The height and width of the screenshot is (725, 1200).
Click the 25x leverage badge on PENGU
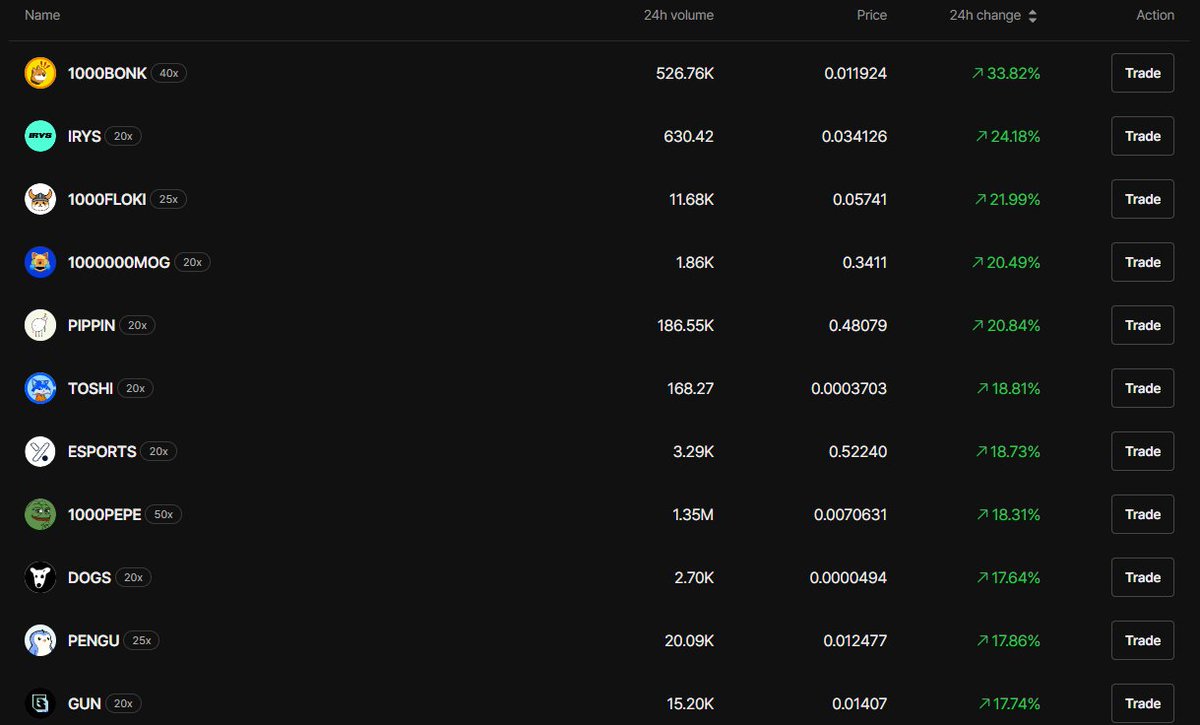click(x=141, y=640)
